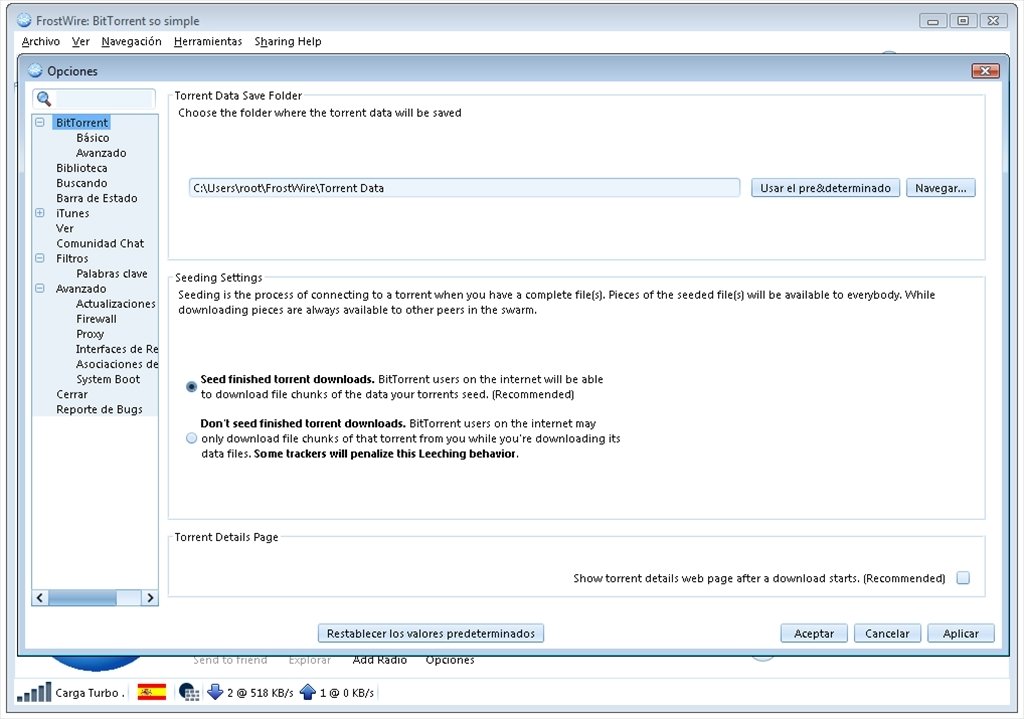The width and height of the screenshot is (1024, 719).
Task: Click the tree scrollbar left arrow
Action: pos(40,598)
